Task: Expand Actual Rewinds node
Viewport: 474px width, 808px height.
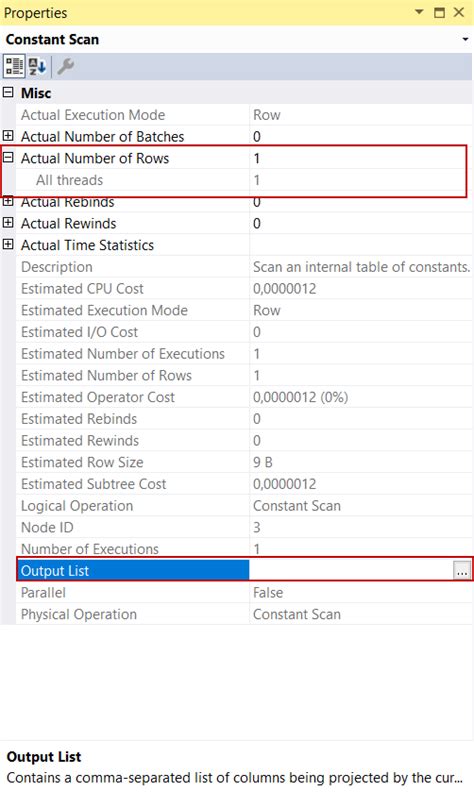Action: pyautogui.click(x=8, y=223)
